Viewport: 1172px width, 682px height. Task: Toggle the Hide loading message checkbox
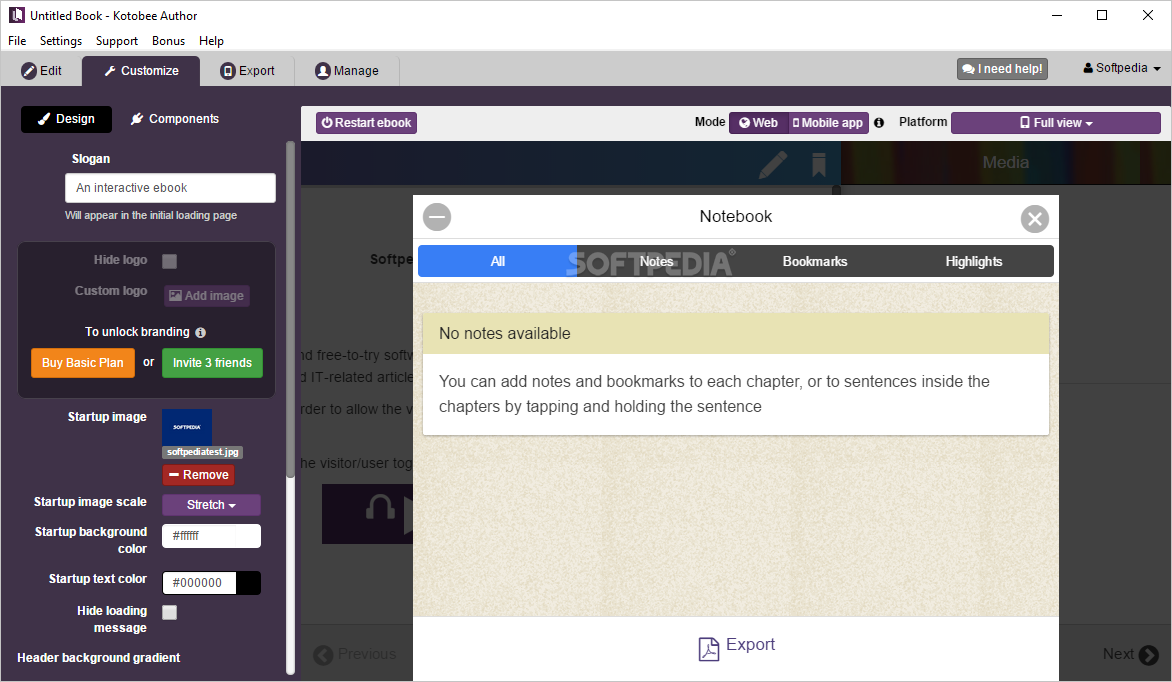pyautogui.click(x=170, y=612)
